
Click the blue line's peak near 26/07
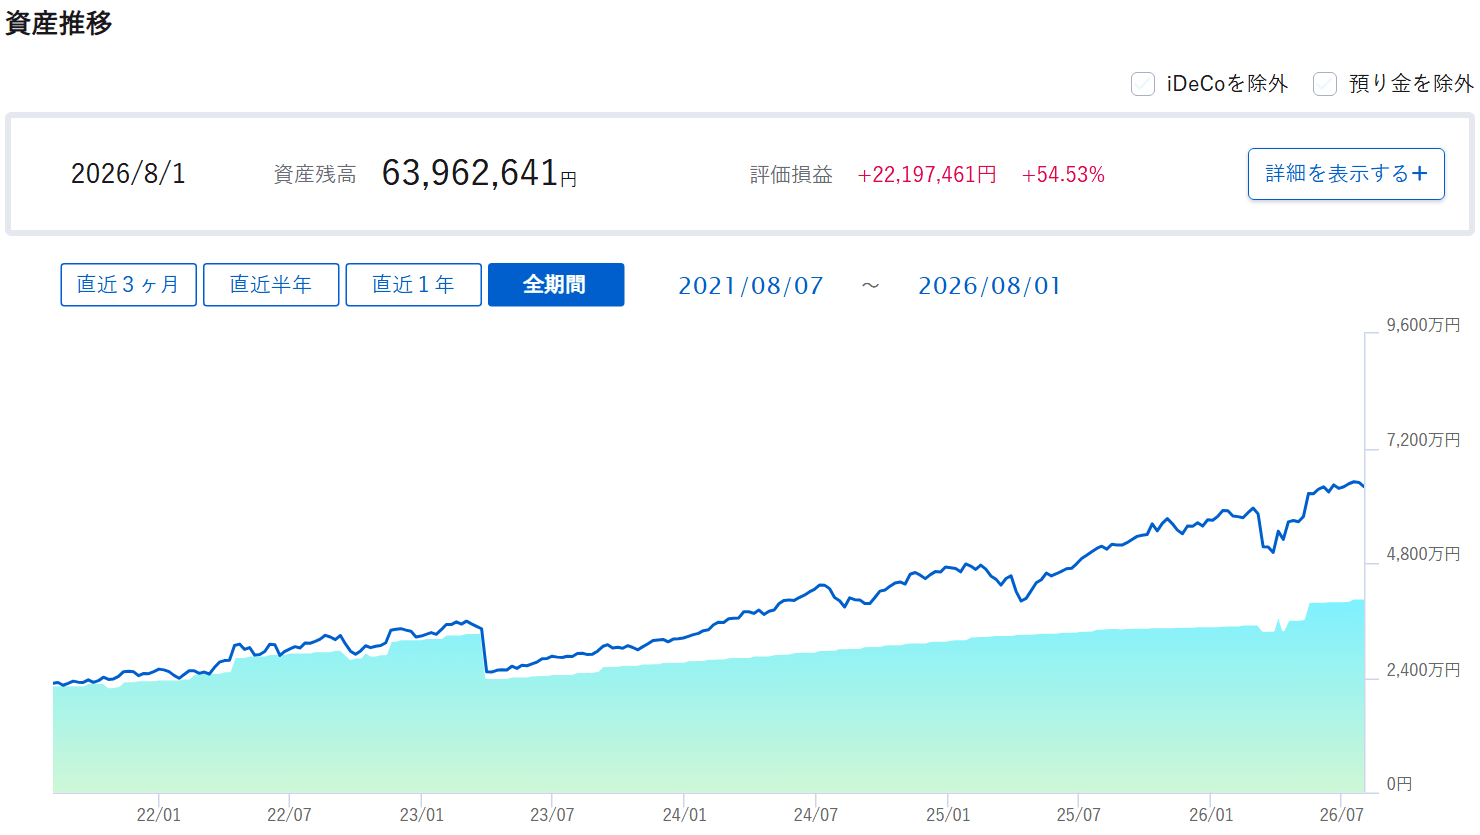(1354, 483)
